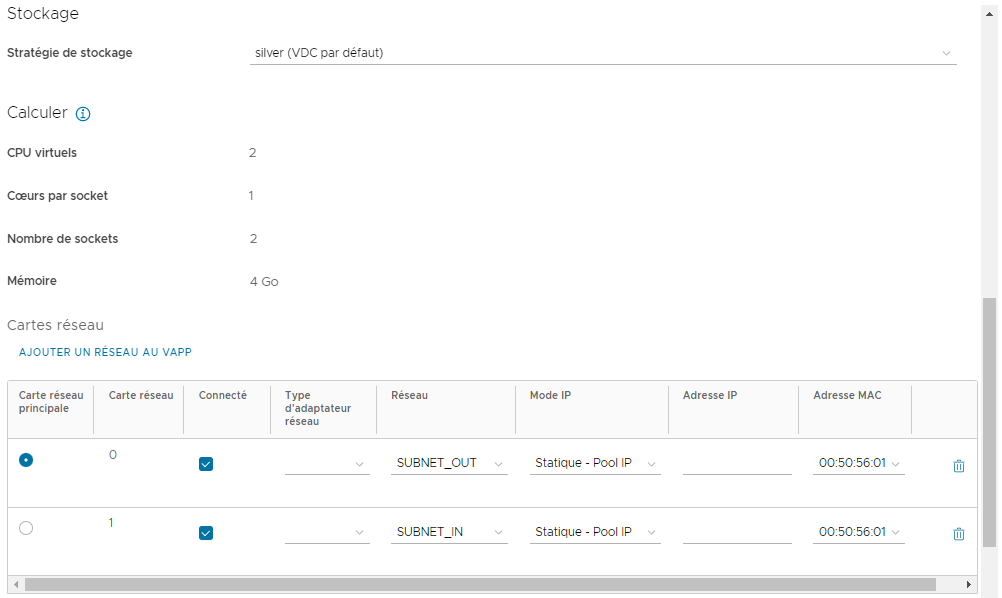Click the horizontal scrollbar thumb
This screenshot has width=1002, height=598.
[480, 585]
